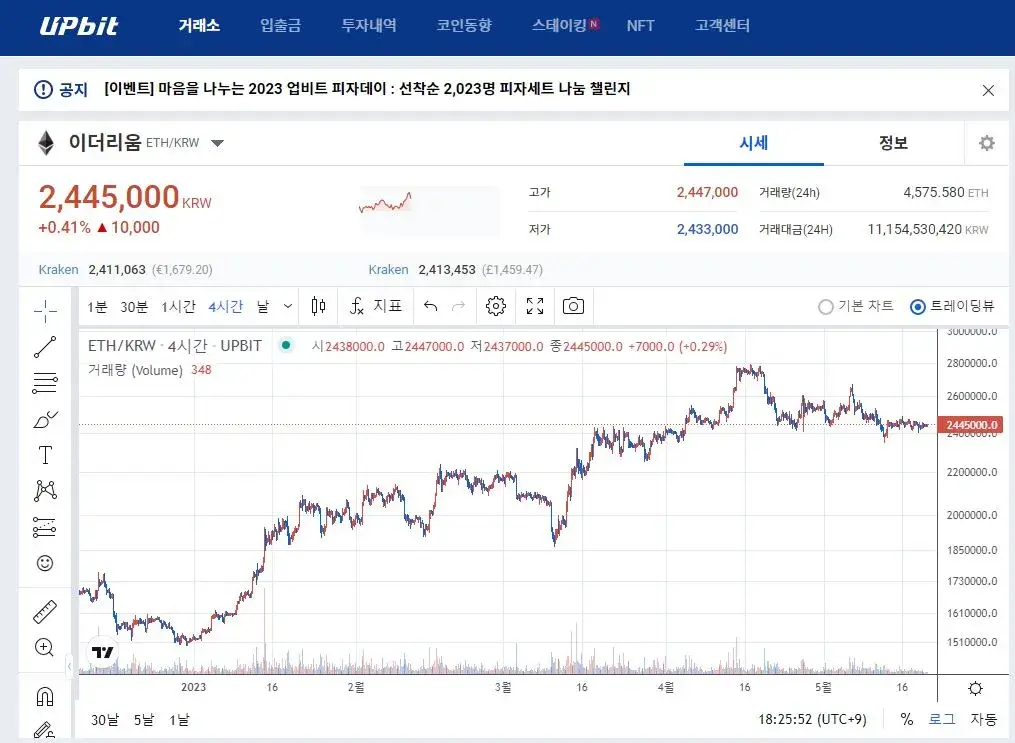Open candlestick chart style selector
Viewport: 1015px width, 743px height.
pos(318,306)
